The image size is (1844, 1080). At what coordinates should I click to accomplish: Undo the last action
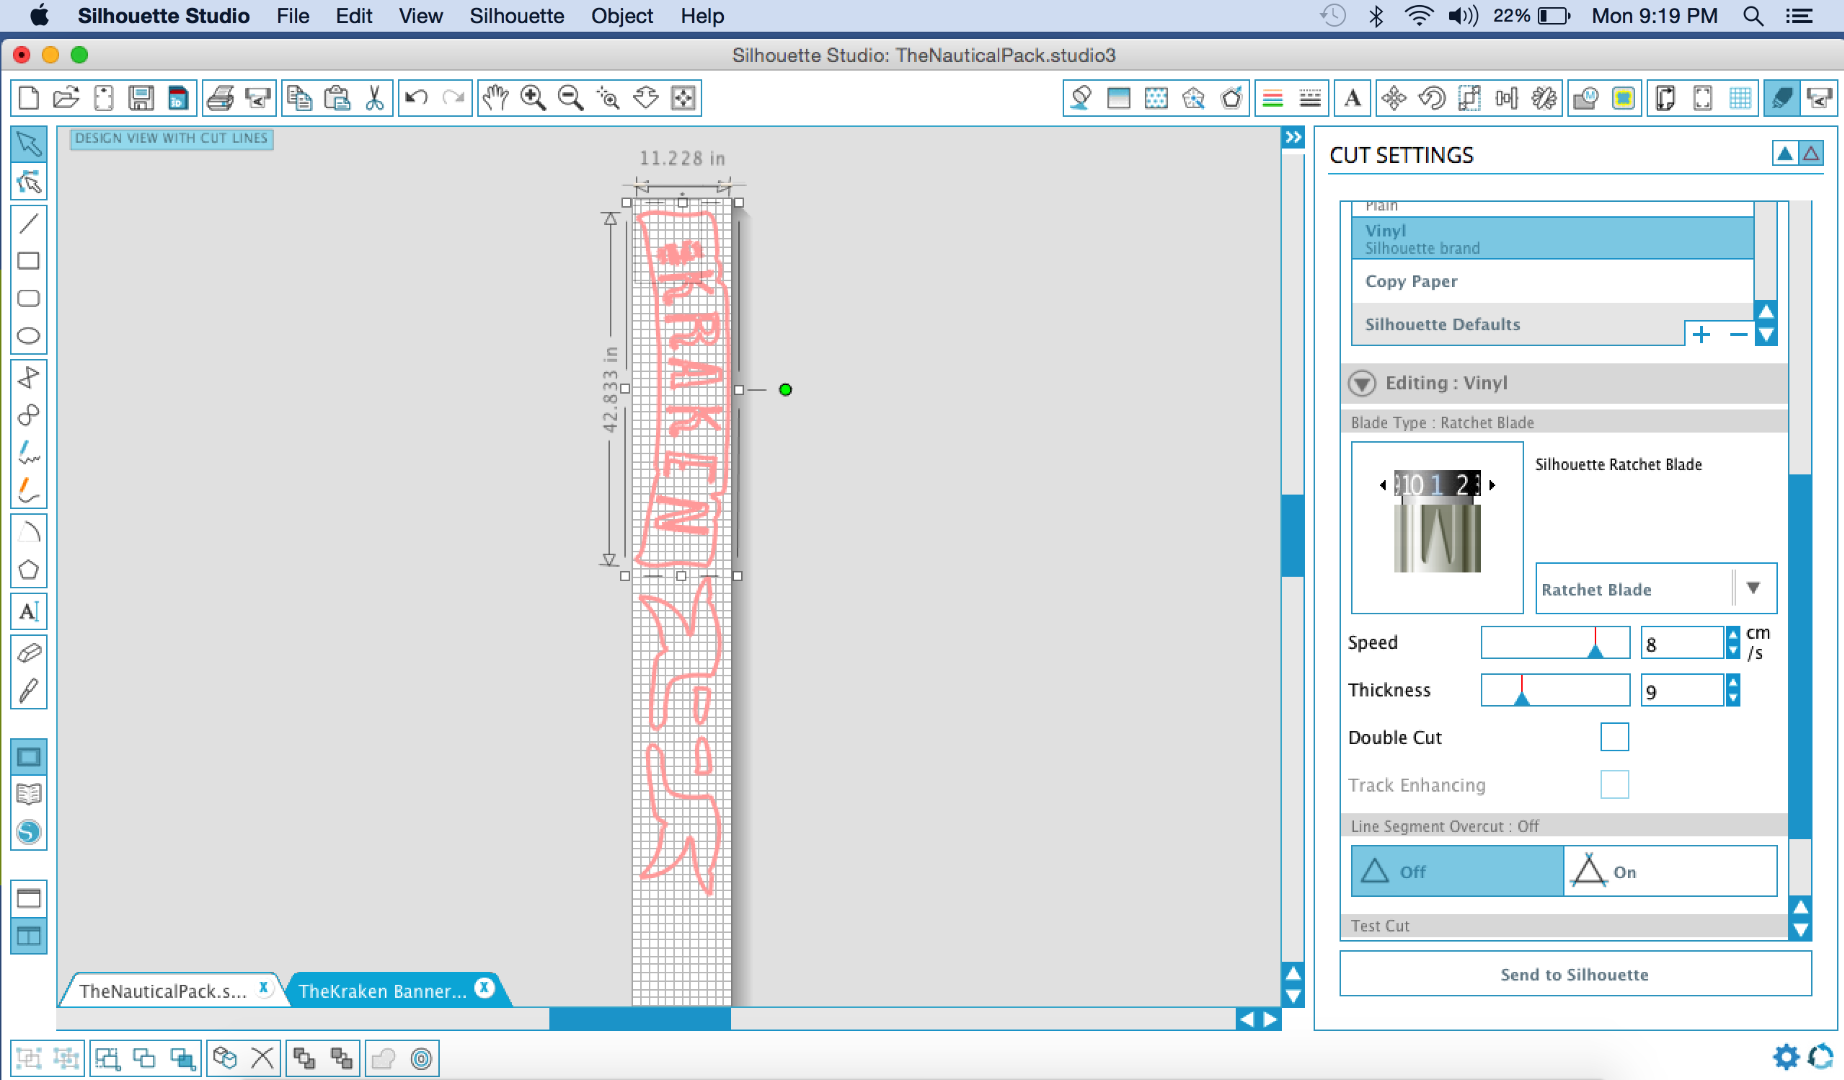pyautogui.click(x=416, y=98)
